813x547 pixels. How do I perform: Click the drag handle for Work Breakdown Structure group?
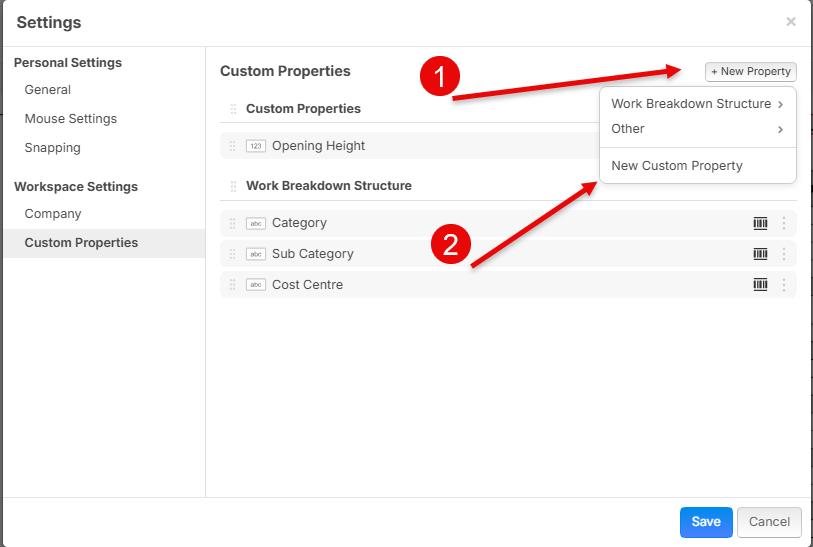[x=233, y=186]
